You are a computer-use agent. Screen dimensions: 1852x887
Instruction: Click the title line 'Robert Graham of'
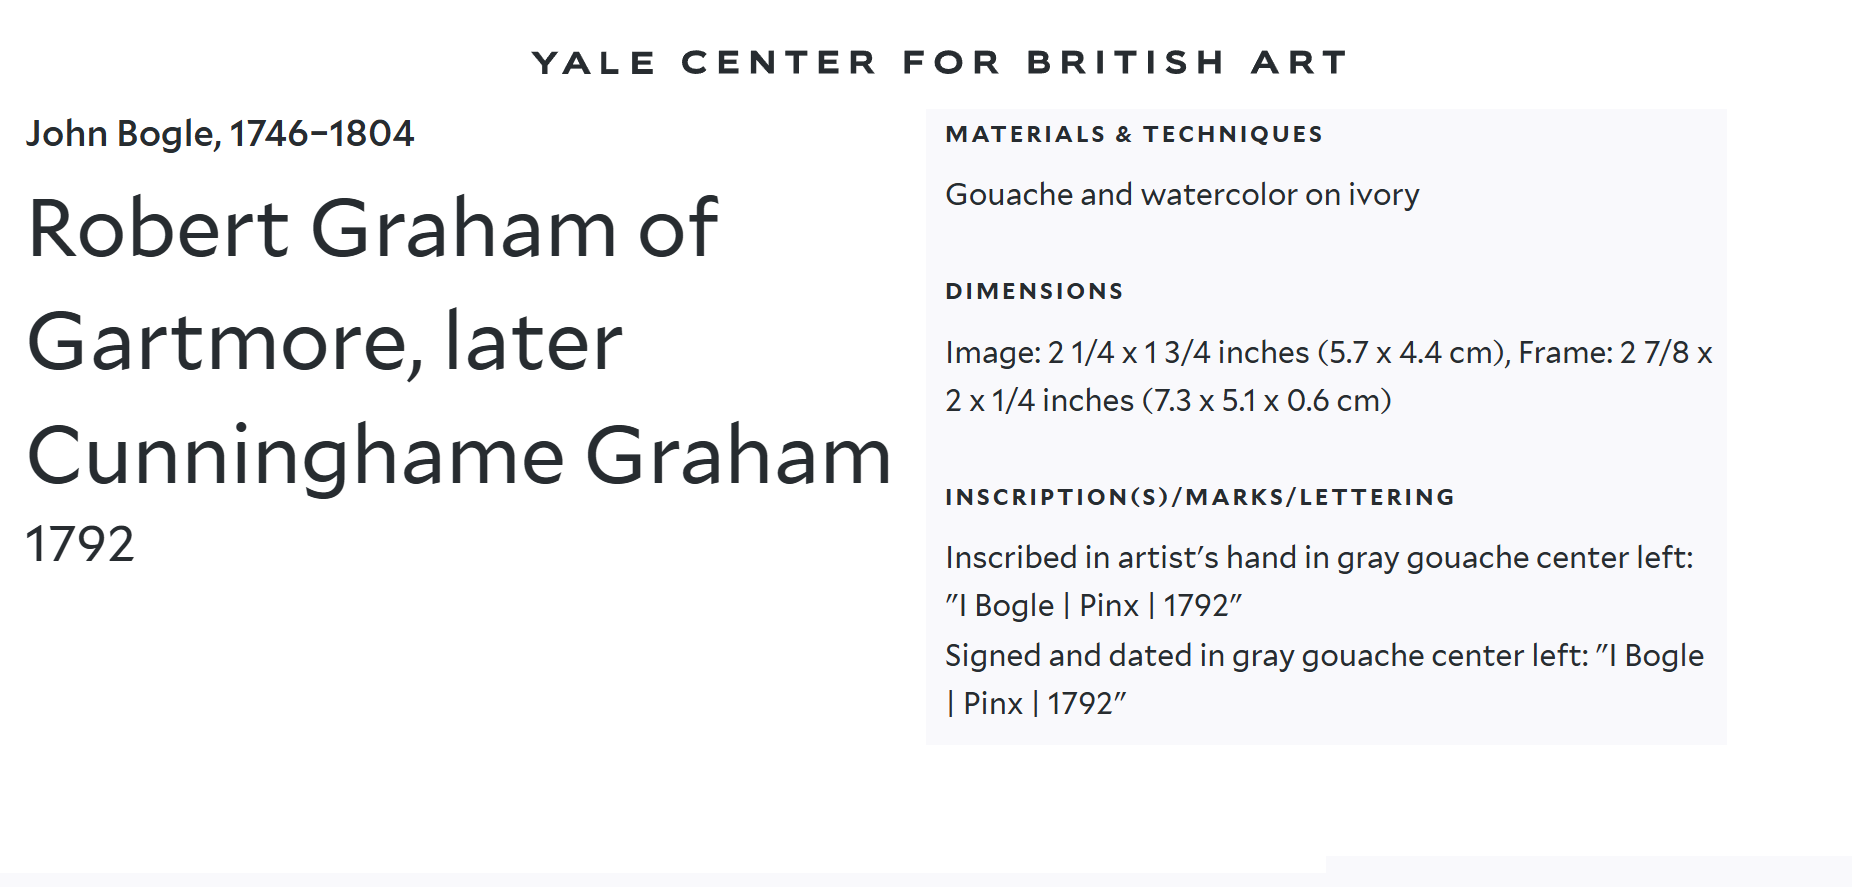tap(372, 228)
